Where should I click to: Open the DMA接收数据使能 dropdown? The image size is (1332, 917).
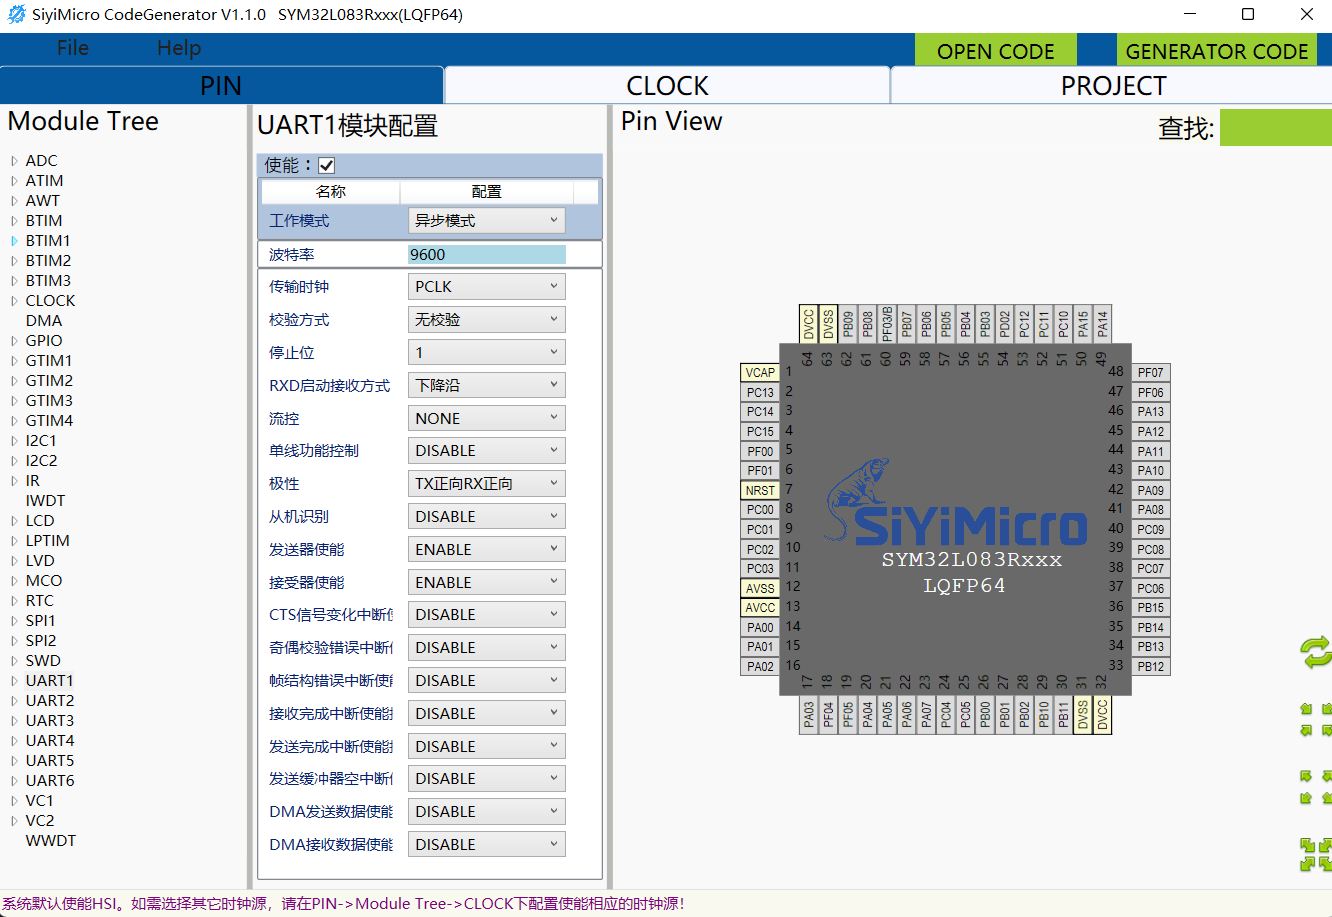(x=487, y=844)
